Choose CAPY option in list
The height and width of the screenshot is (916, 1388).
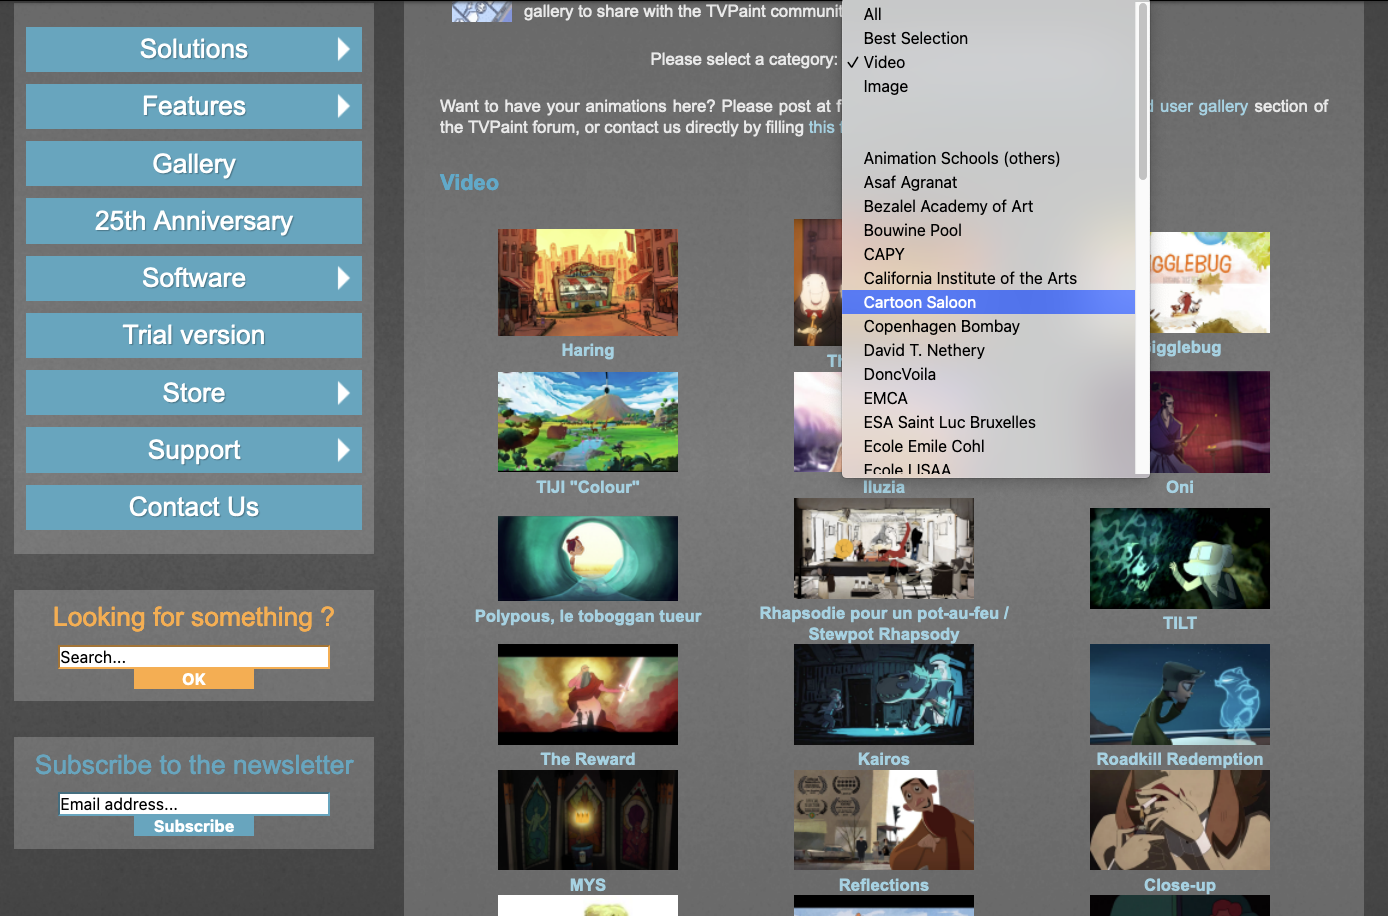click(x=988, y=254)
